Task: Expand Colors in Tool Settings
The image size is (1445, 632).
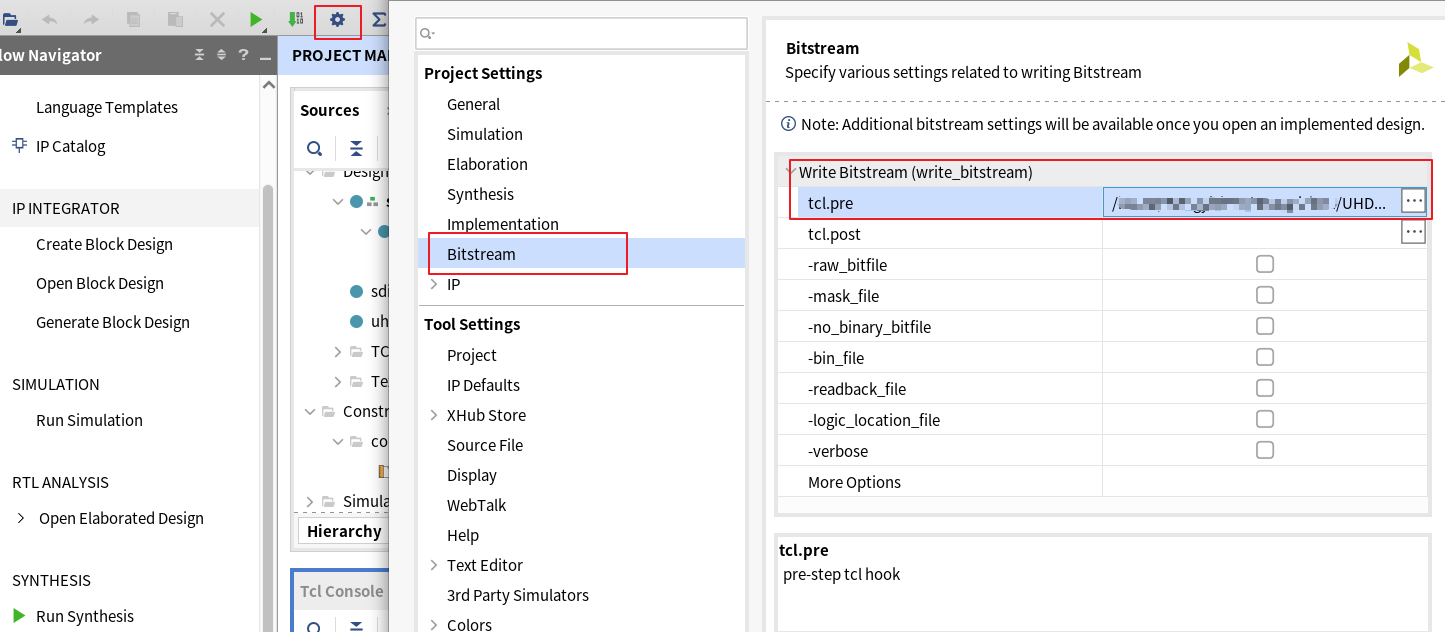Action: pos(433,625)
